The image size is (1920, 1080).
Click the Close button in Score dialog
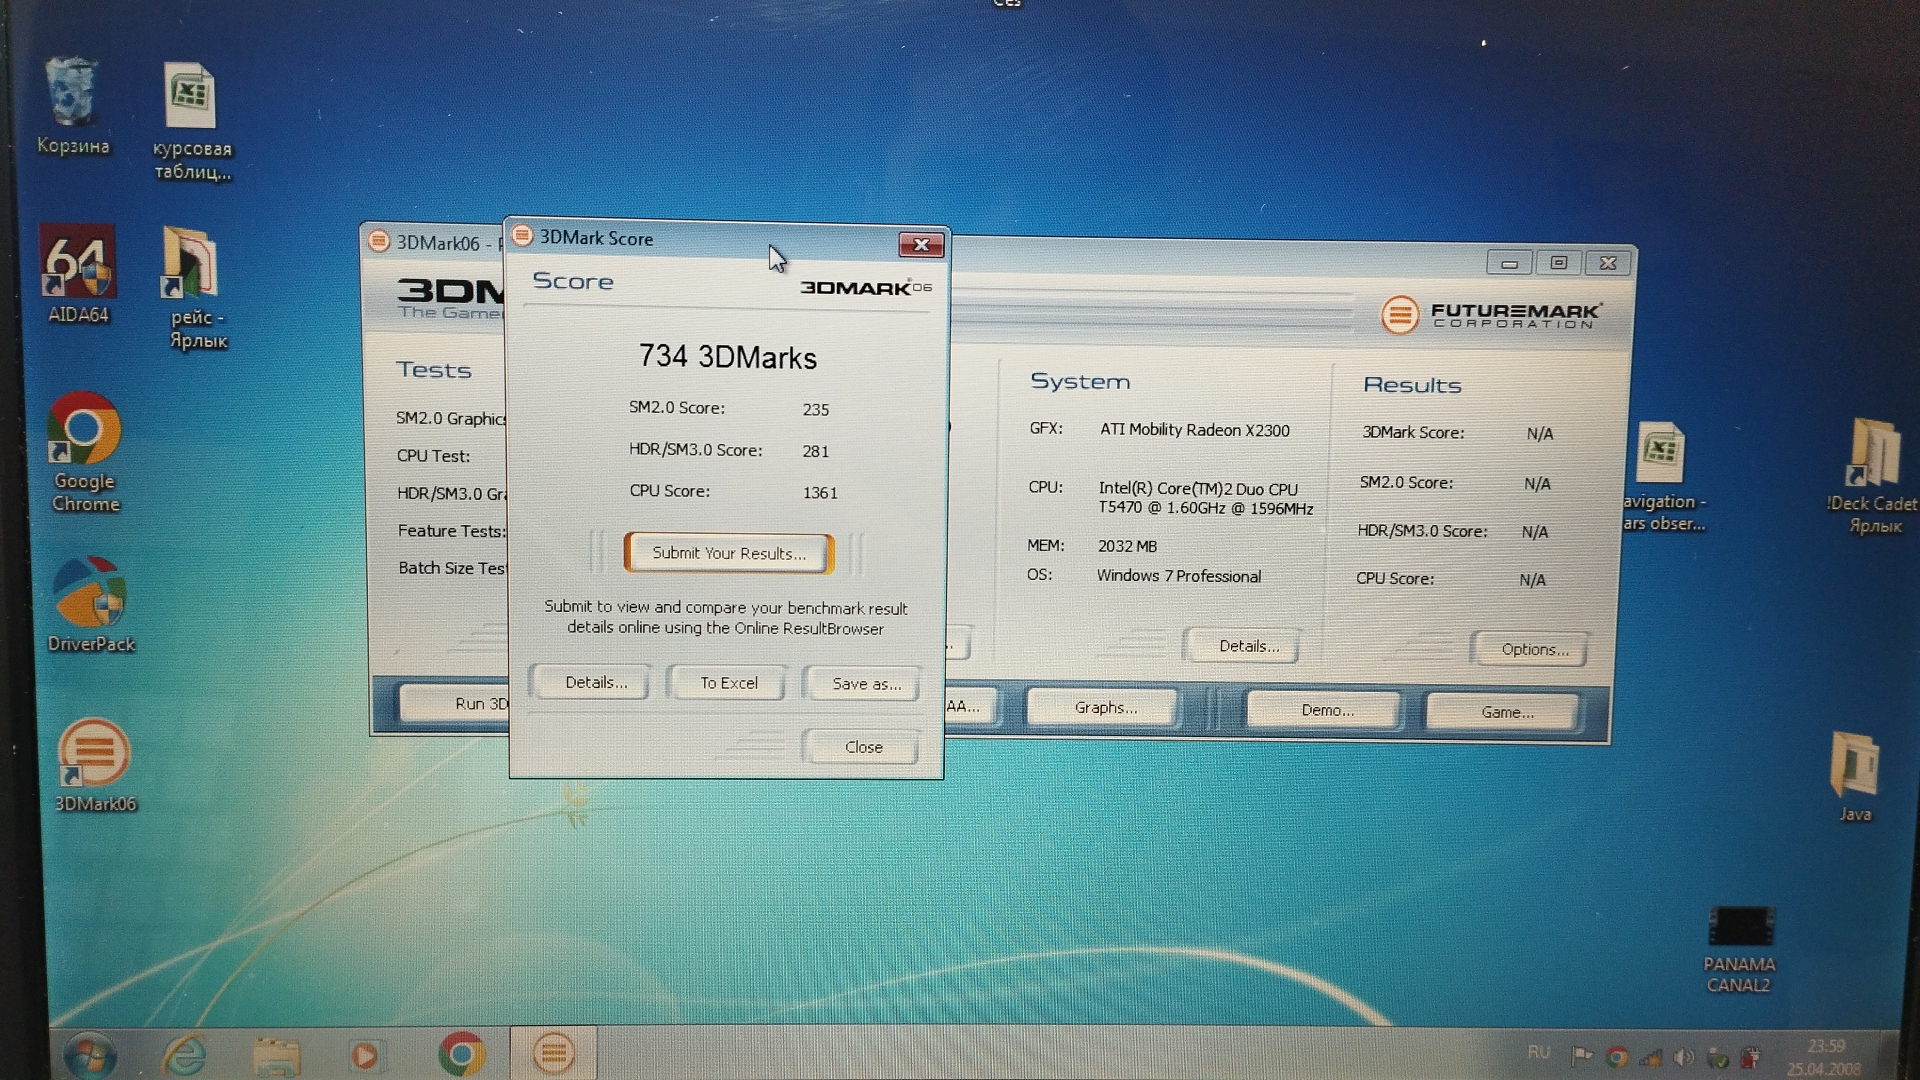click(x=863, y=747)
